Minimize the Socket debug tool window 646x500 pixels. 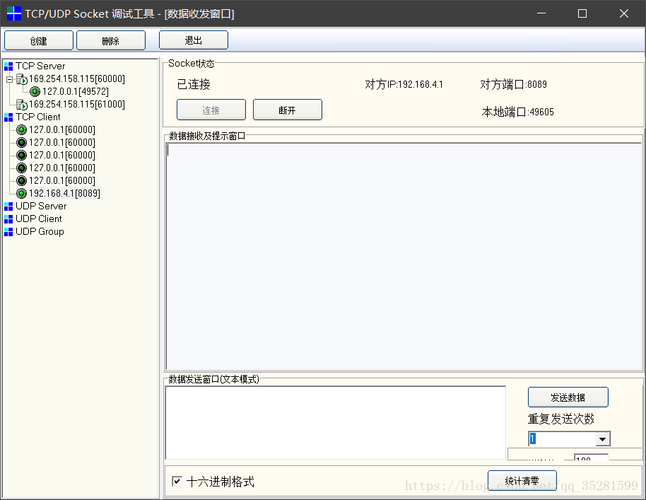[x=541, y=14]
